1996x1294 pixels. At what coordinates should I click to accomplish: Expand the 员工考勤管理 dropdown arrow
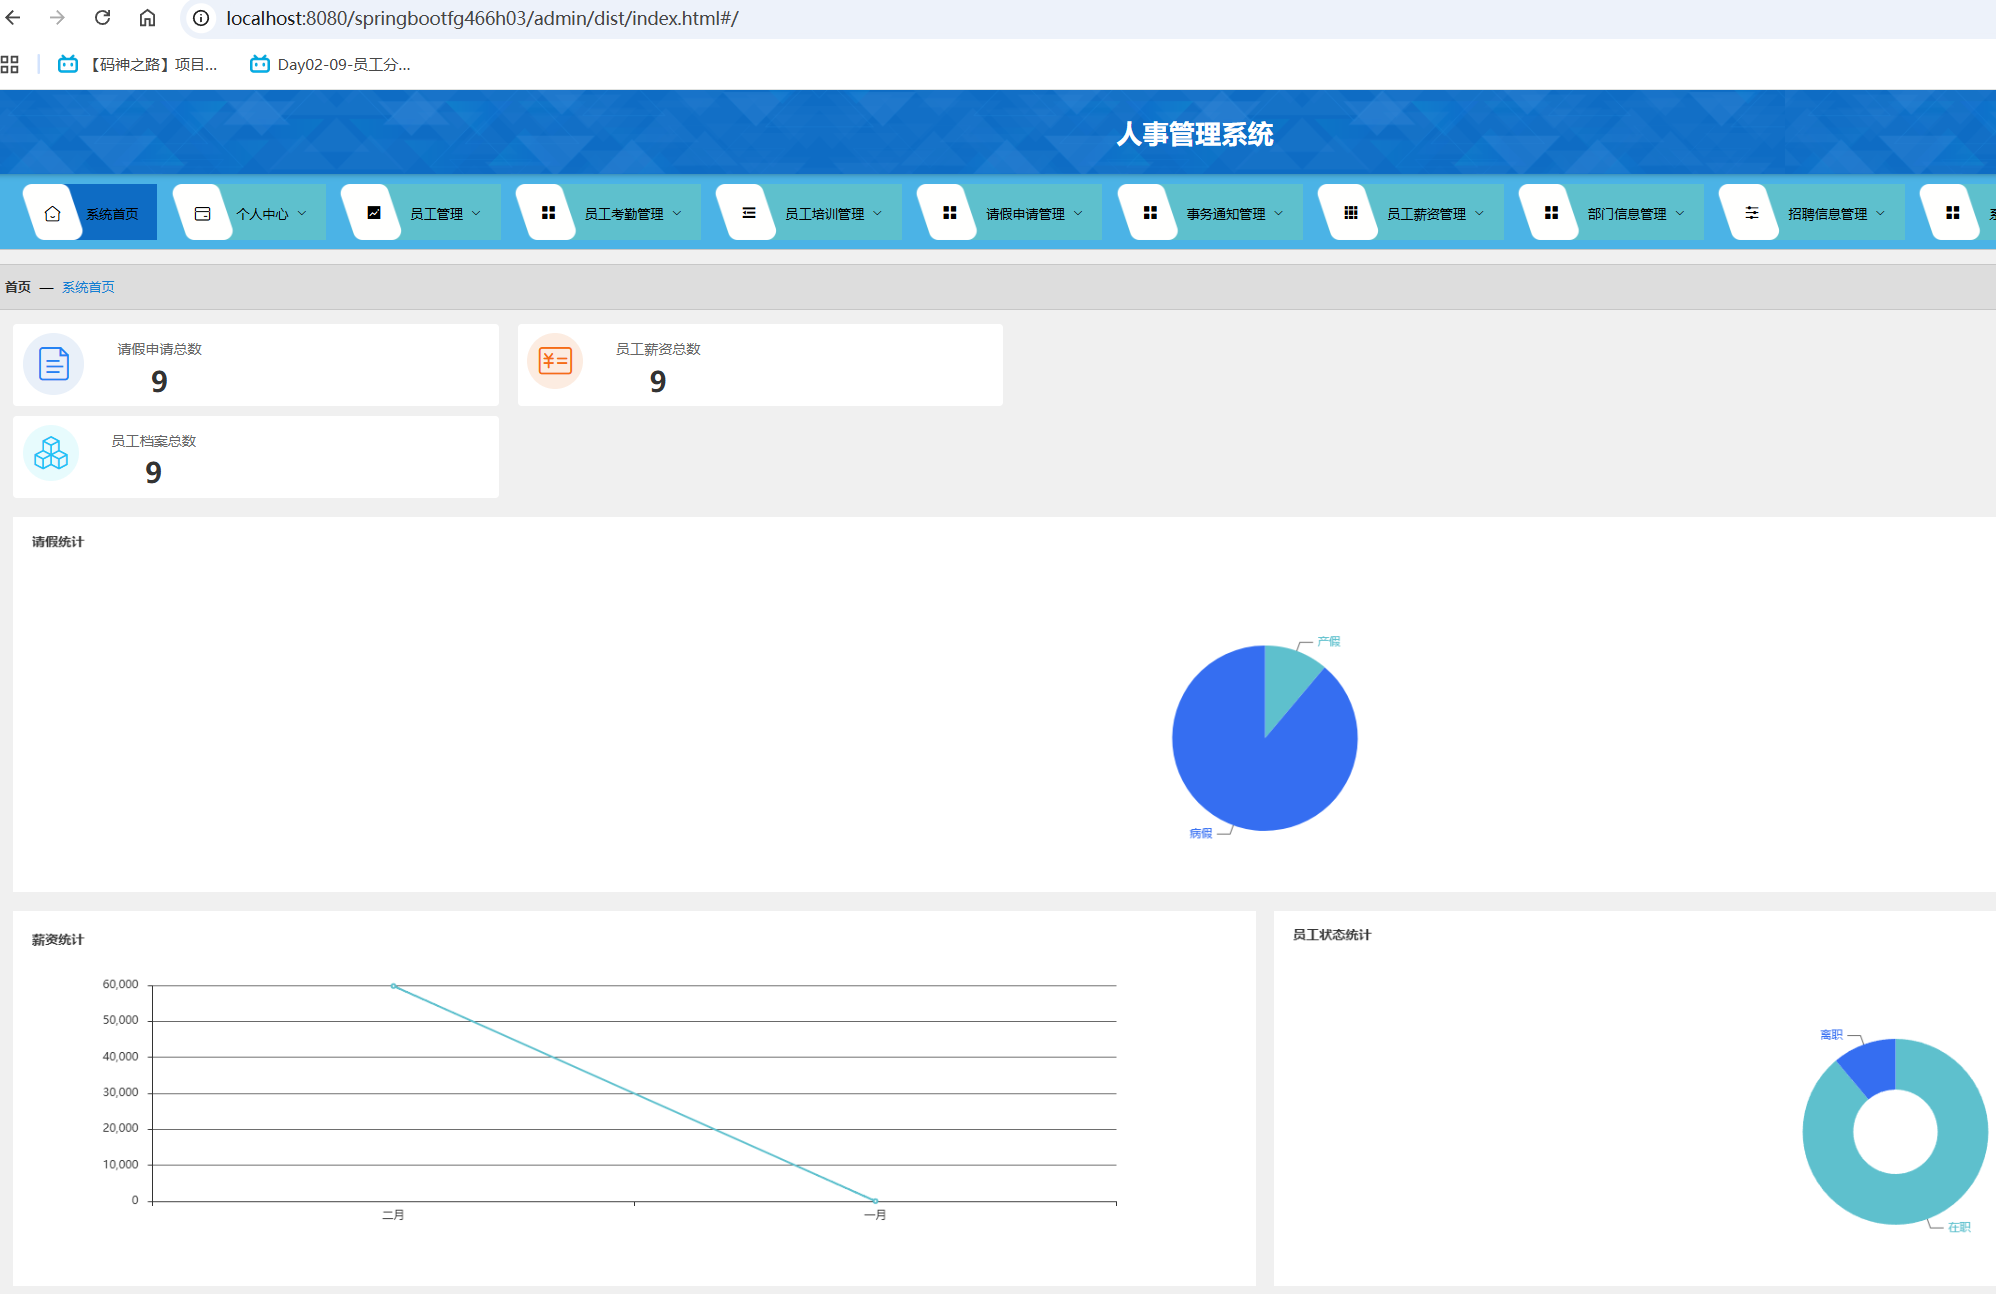(678, 213)
